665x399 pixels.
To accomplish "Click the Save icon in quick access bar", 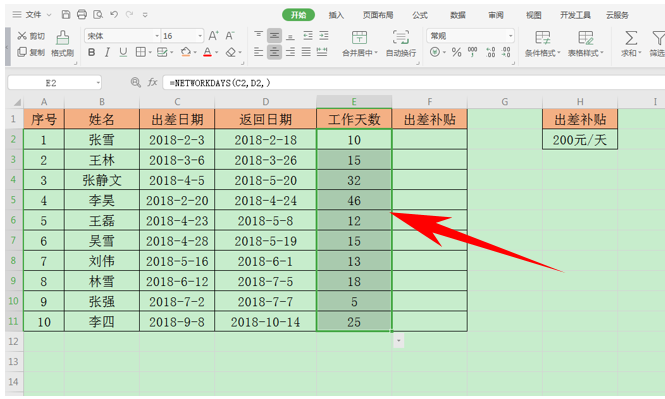I will click(66, 15).
